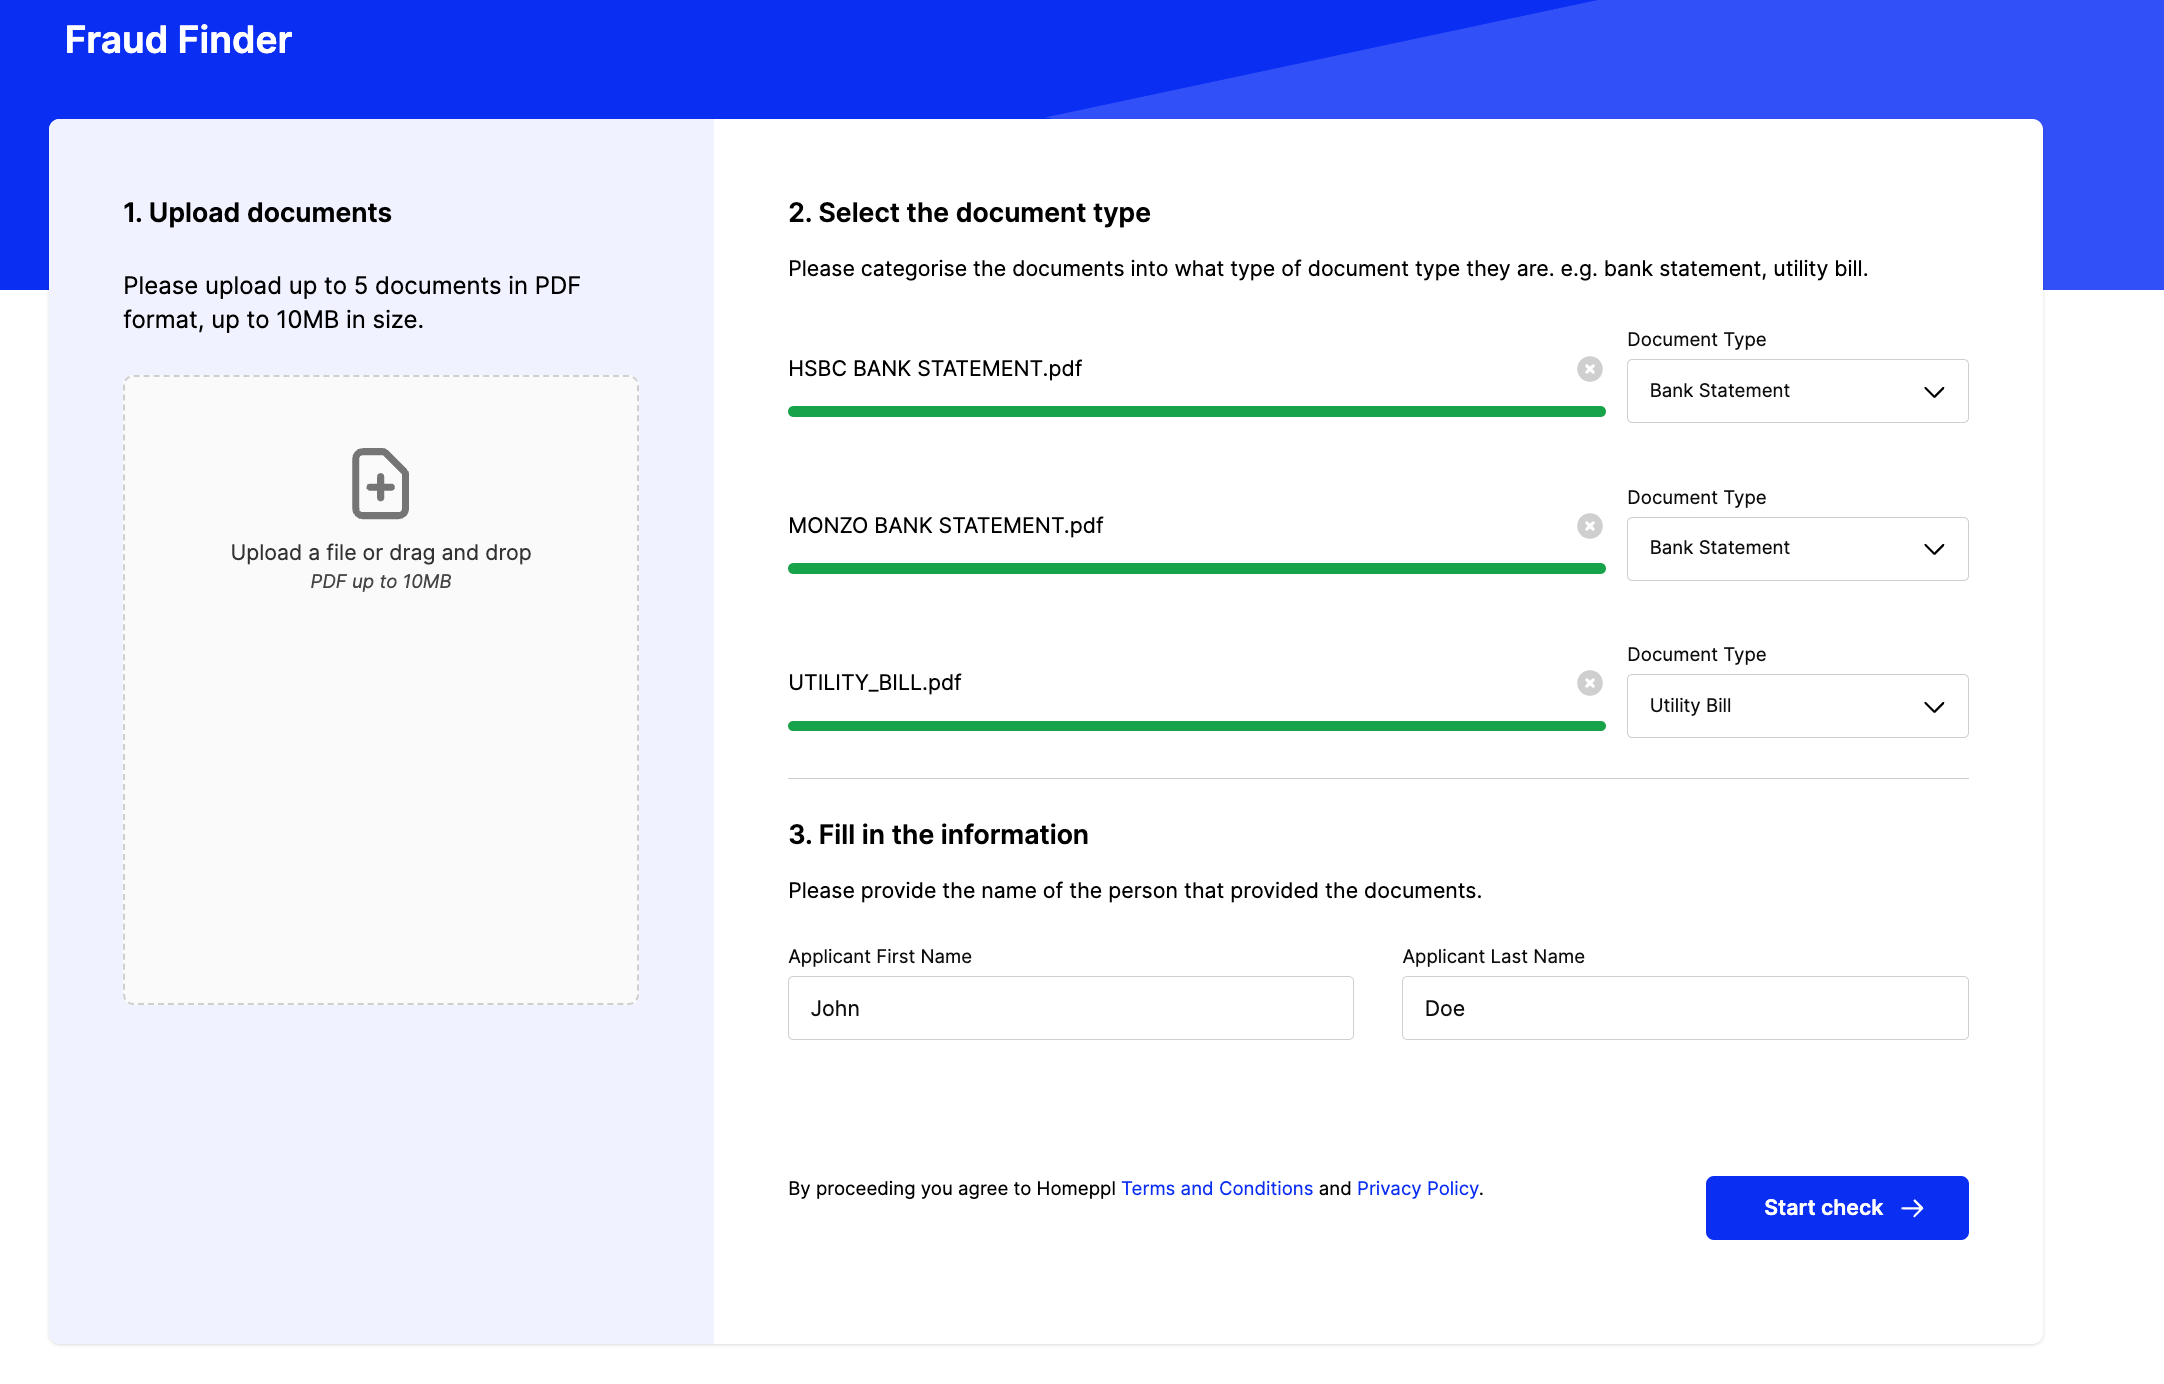Click 'Upload a file or drag and drop'
The image size is (2164, 1384).
[x=380, y=552]
